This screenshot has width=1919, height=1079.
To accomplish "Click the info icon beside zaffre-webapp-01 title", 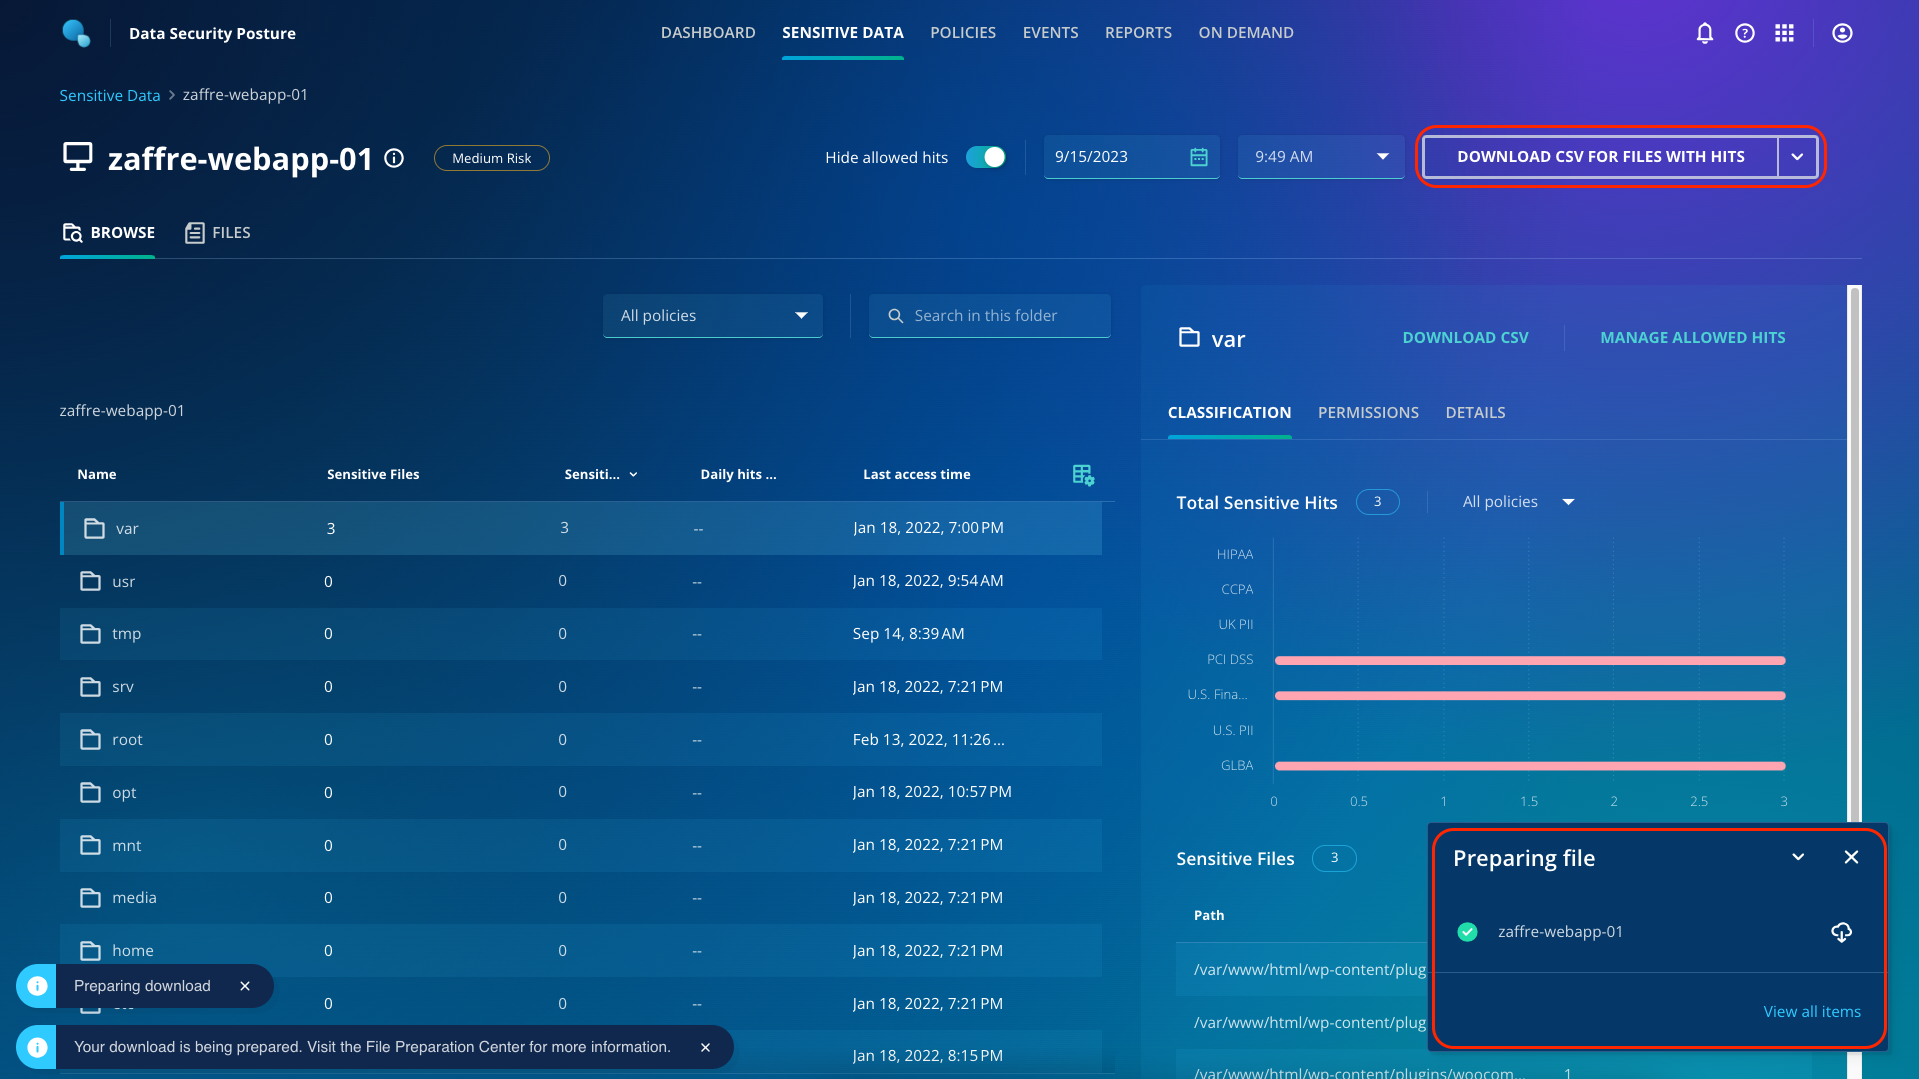I will pos(394,158).
